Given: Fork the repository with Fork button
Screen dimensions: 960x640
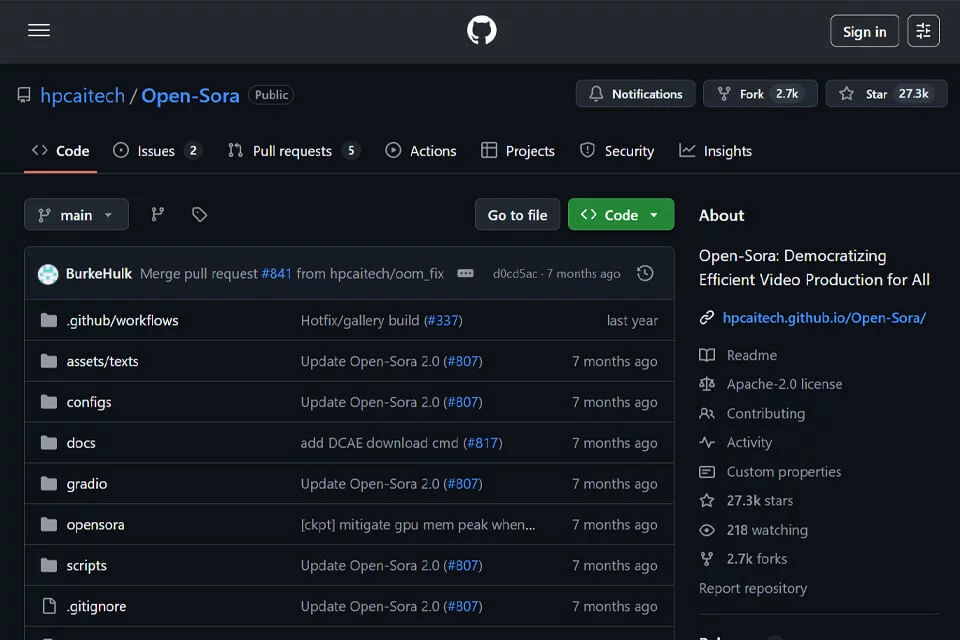Looking at the screenshot, I should 760,94.
